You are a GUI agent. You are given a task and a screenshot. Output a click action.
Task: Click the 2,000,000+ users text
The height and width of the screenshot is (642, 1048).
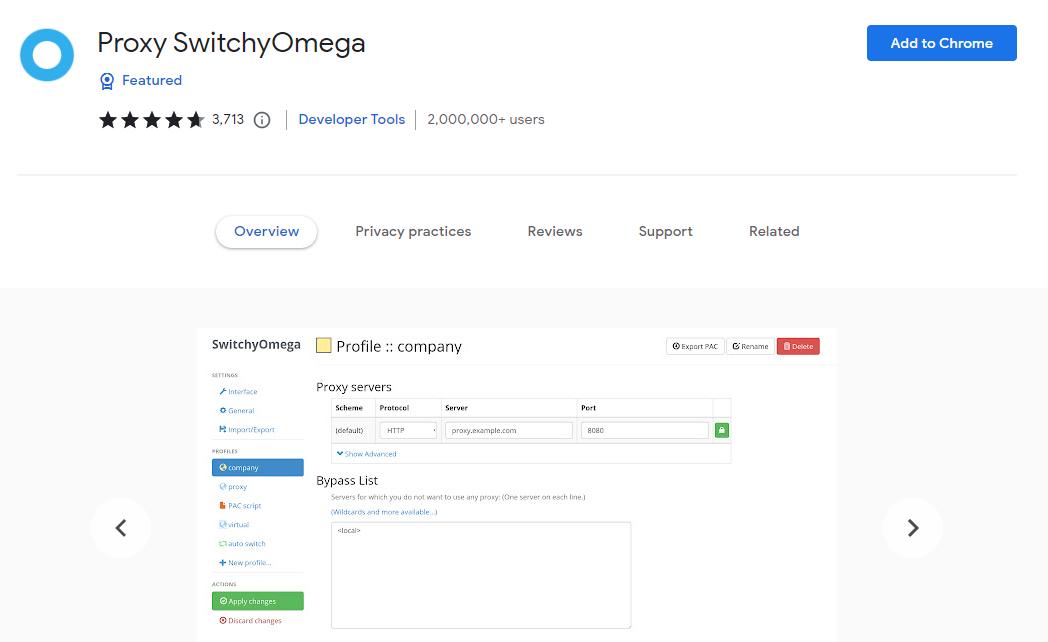click(486, 120)
